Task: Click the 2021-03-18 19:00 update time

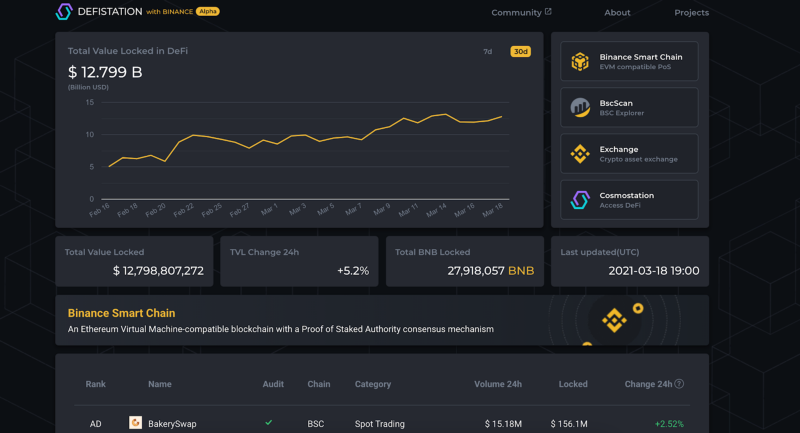Action: click(654, 271)
